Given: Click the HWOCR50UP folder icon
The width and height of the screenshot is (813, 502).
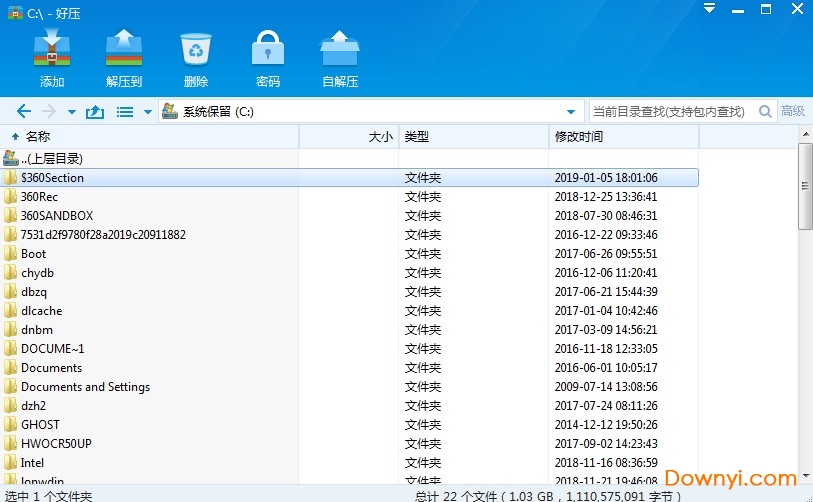Looking at the screenshot, I should coord(10,444).
